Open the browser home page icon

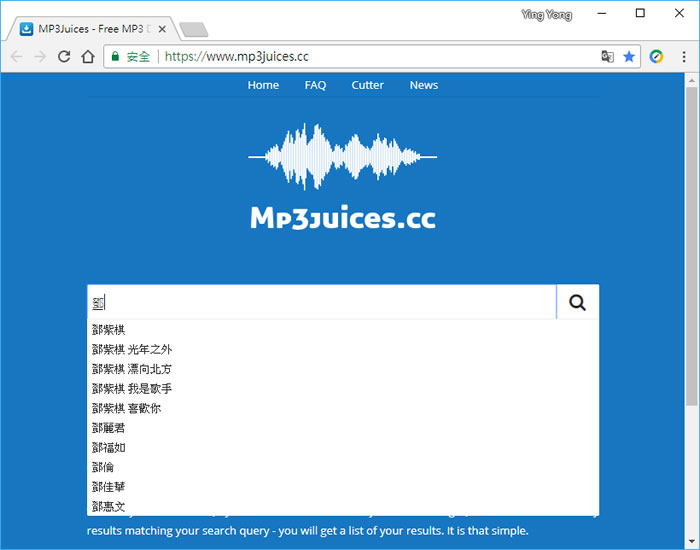click(88, 56)
